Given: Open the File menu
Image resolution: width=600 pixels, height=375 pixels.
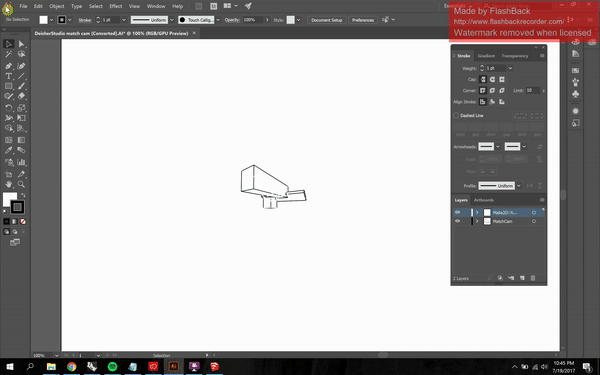Looking at the screenshot, I should click(23, 6).
